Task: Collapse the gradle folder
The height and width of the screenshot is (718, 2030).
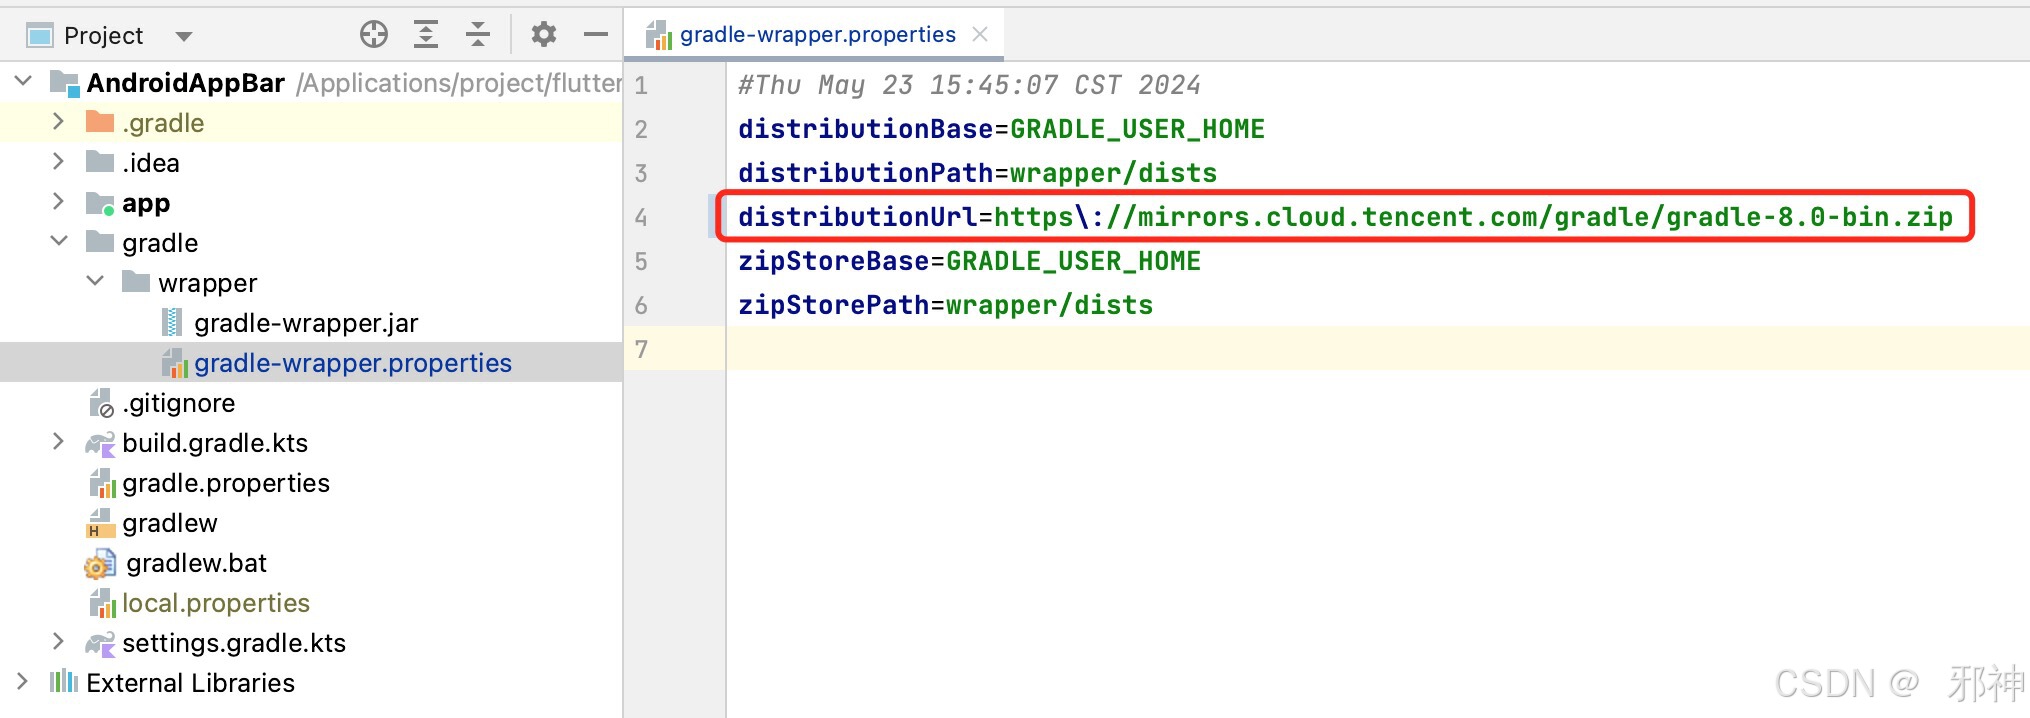Action: pos(59,241)
